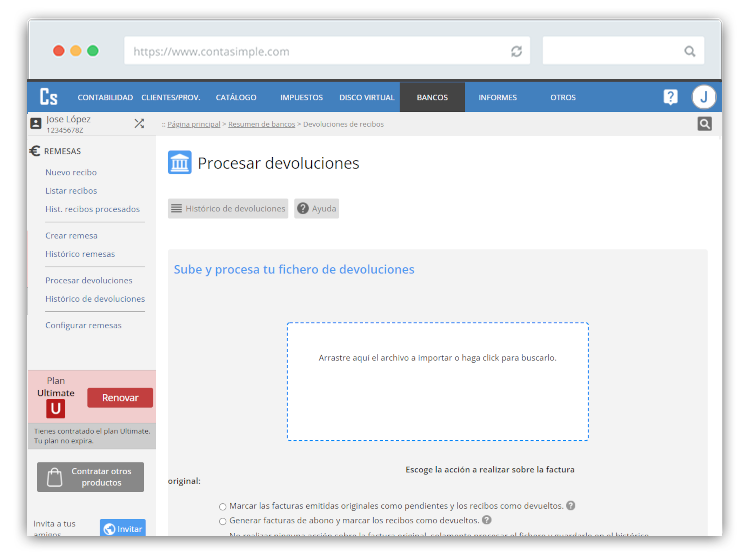Viewport: 750px width, 552px height.
Task: Open Listar recibos in sidebar
Action: tap(71, 191)
